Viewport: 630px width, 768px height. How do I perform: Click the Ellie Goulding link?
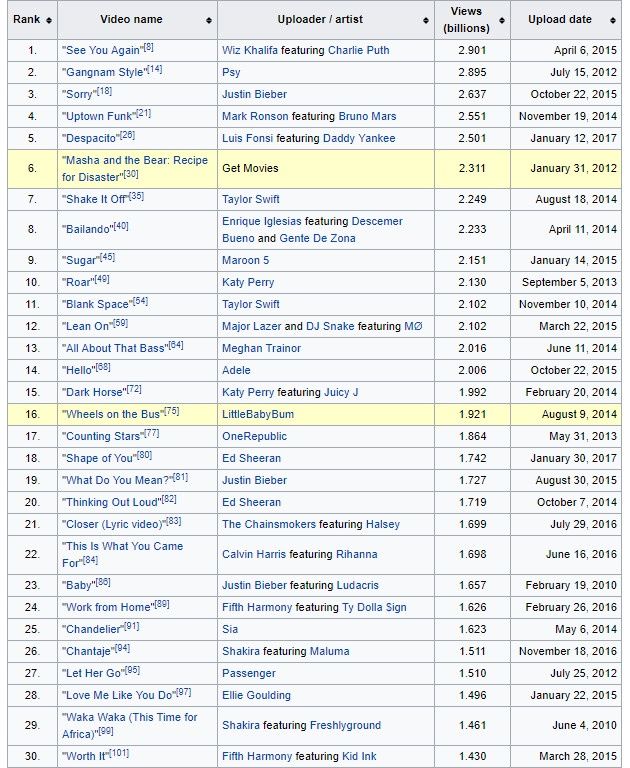click(256, 696)
